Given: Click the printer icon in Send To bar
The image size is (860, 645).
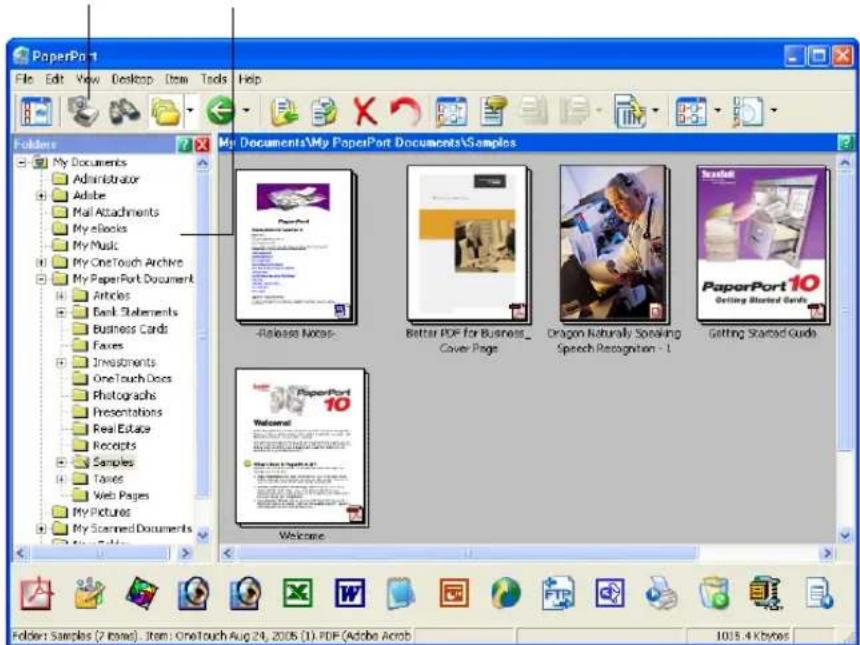Looking at the screenshot, I should click(661, 594).
